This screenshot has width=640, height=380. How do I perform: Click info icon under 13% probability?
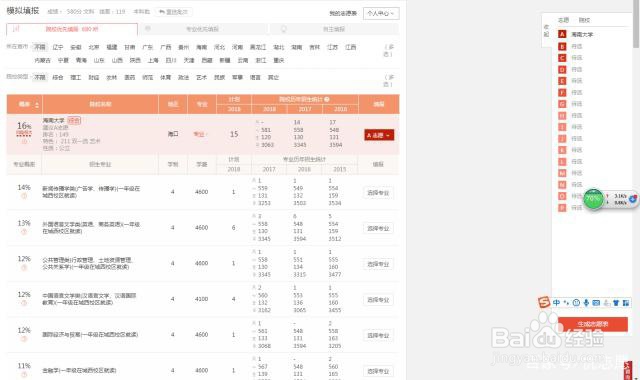[x=24, y=232]
